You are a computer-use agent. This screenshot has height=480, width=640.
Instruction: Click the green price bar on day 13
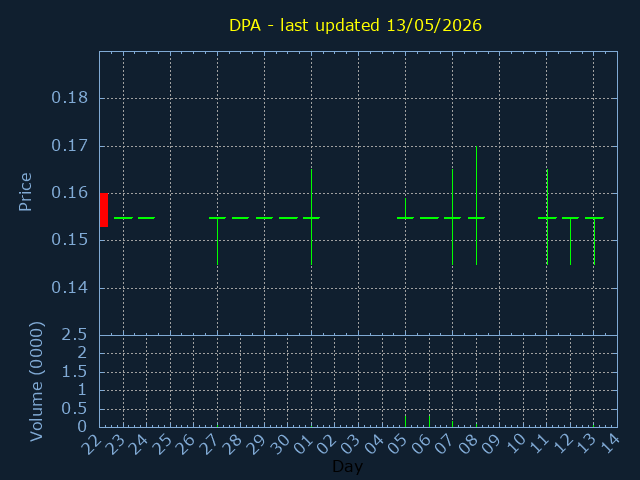coord(594,241)
